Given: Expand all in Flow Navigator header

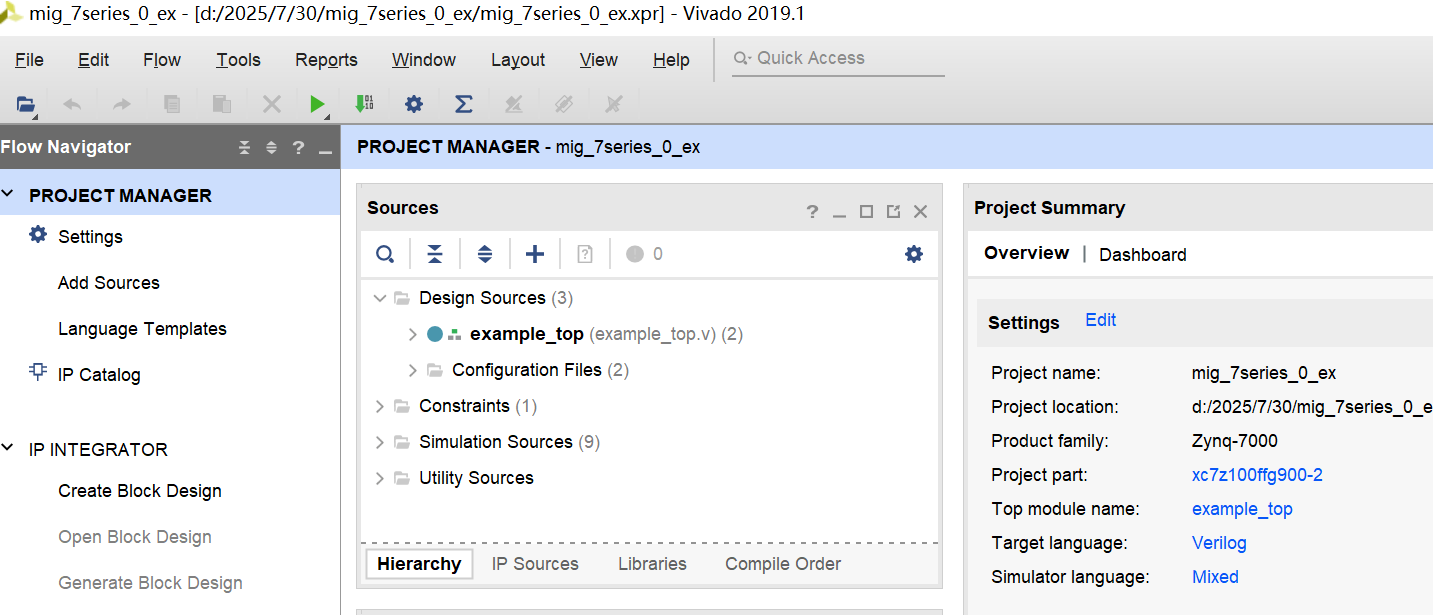Looking at the screenshot, I should tap(271, 148).
